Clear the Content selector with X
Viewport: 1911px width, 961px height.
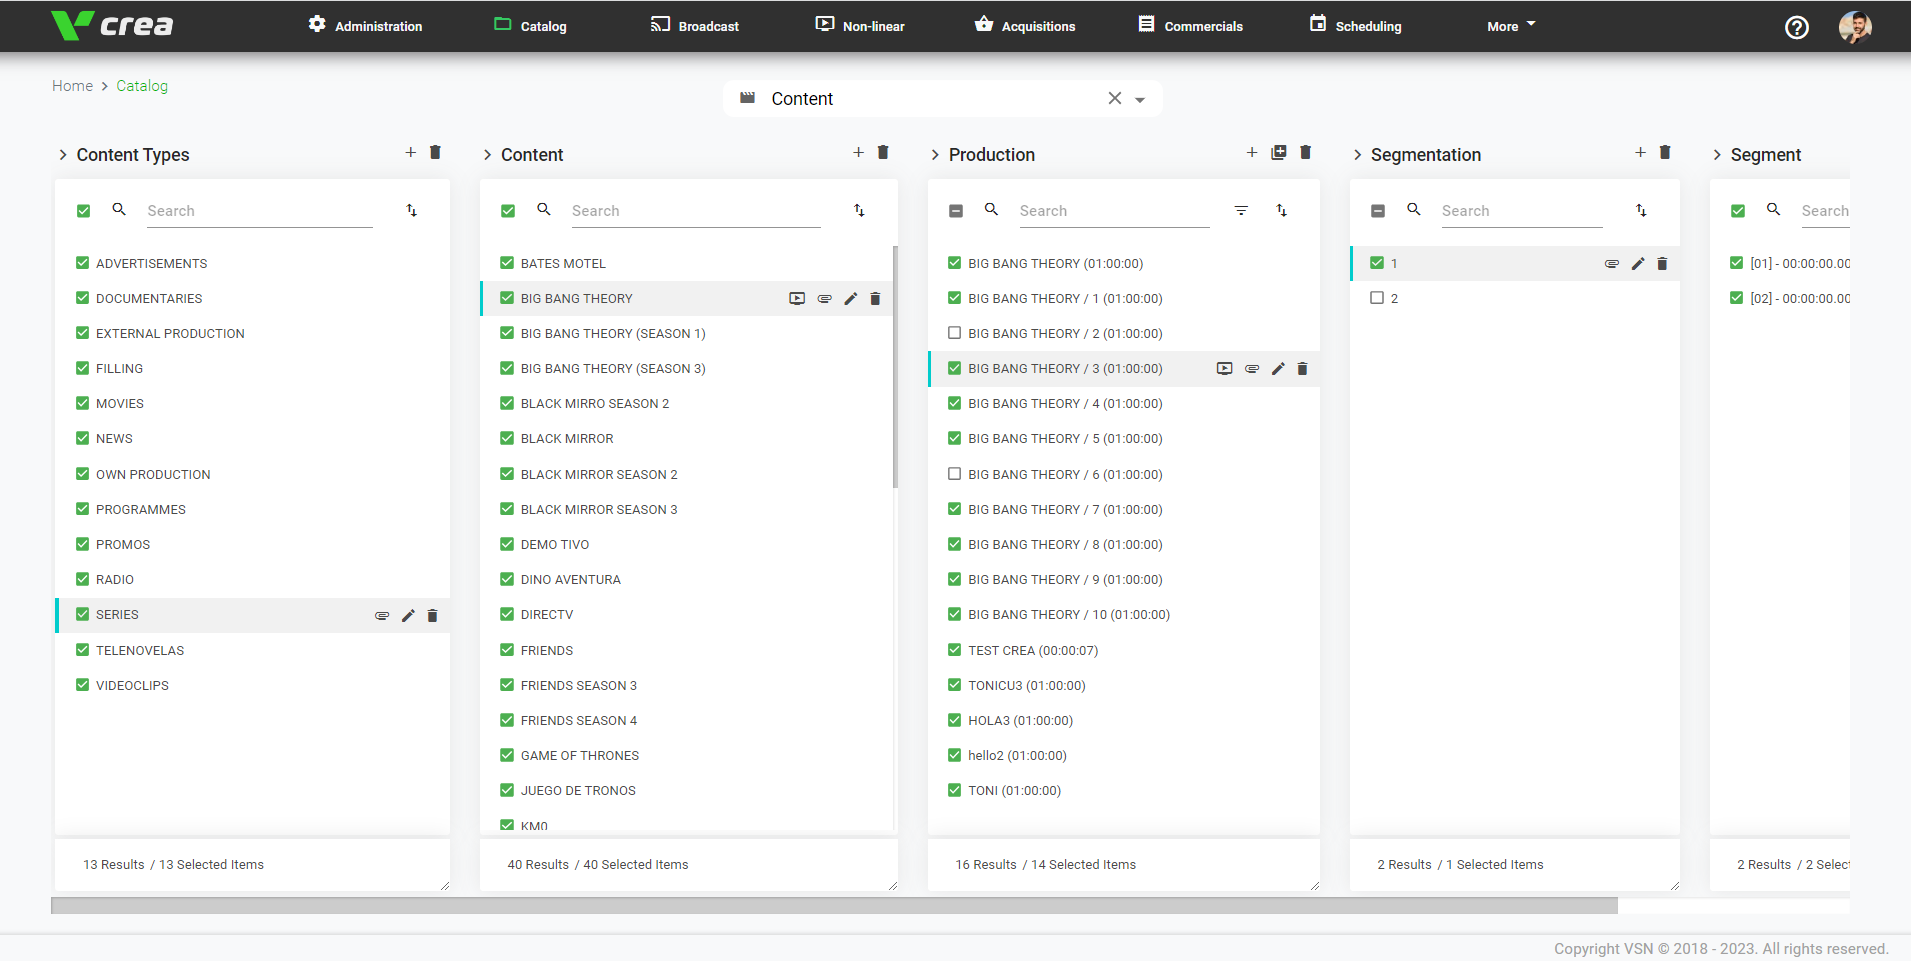pyautogui.click(x=1115, y=98)
